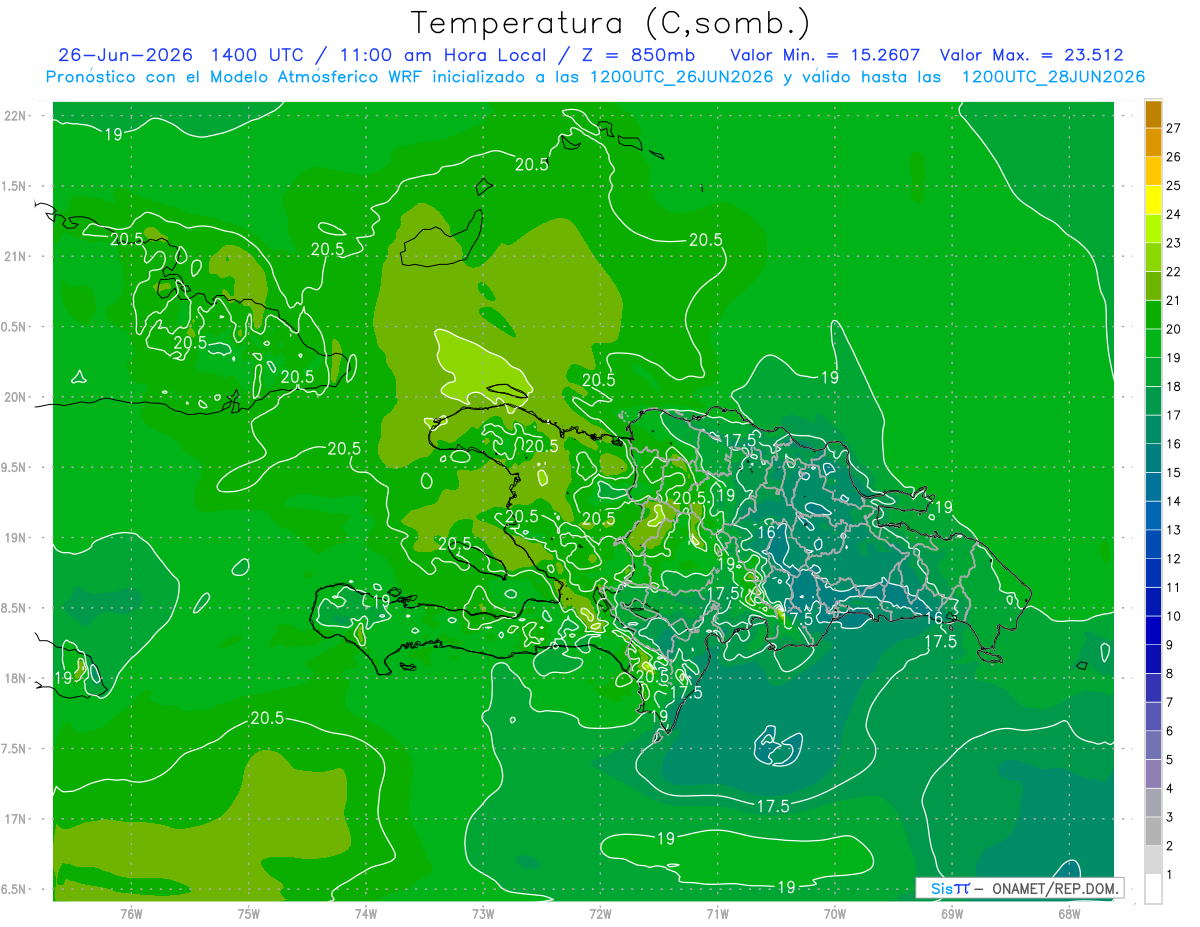Click the '68W' longitude axis label
The height and width of the screenshot is (927, 1200).
[1069, 913]
